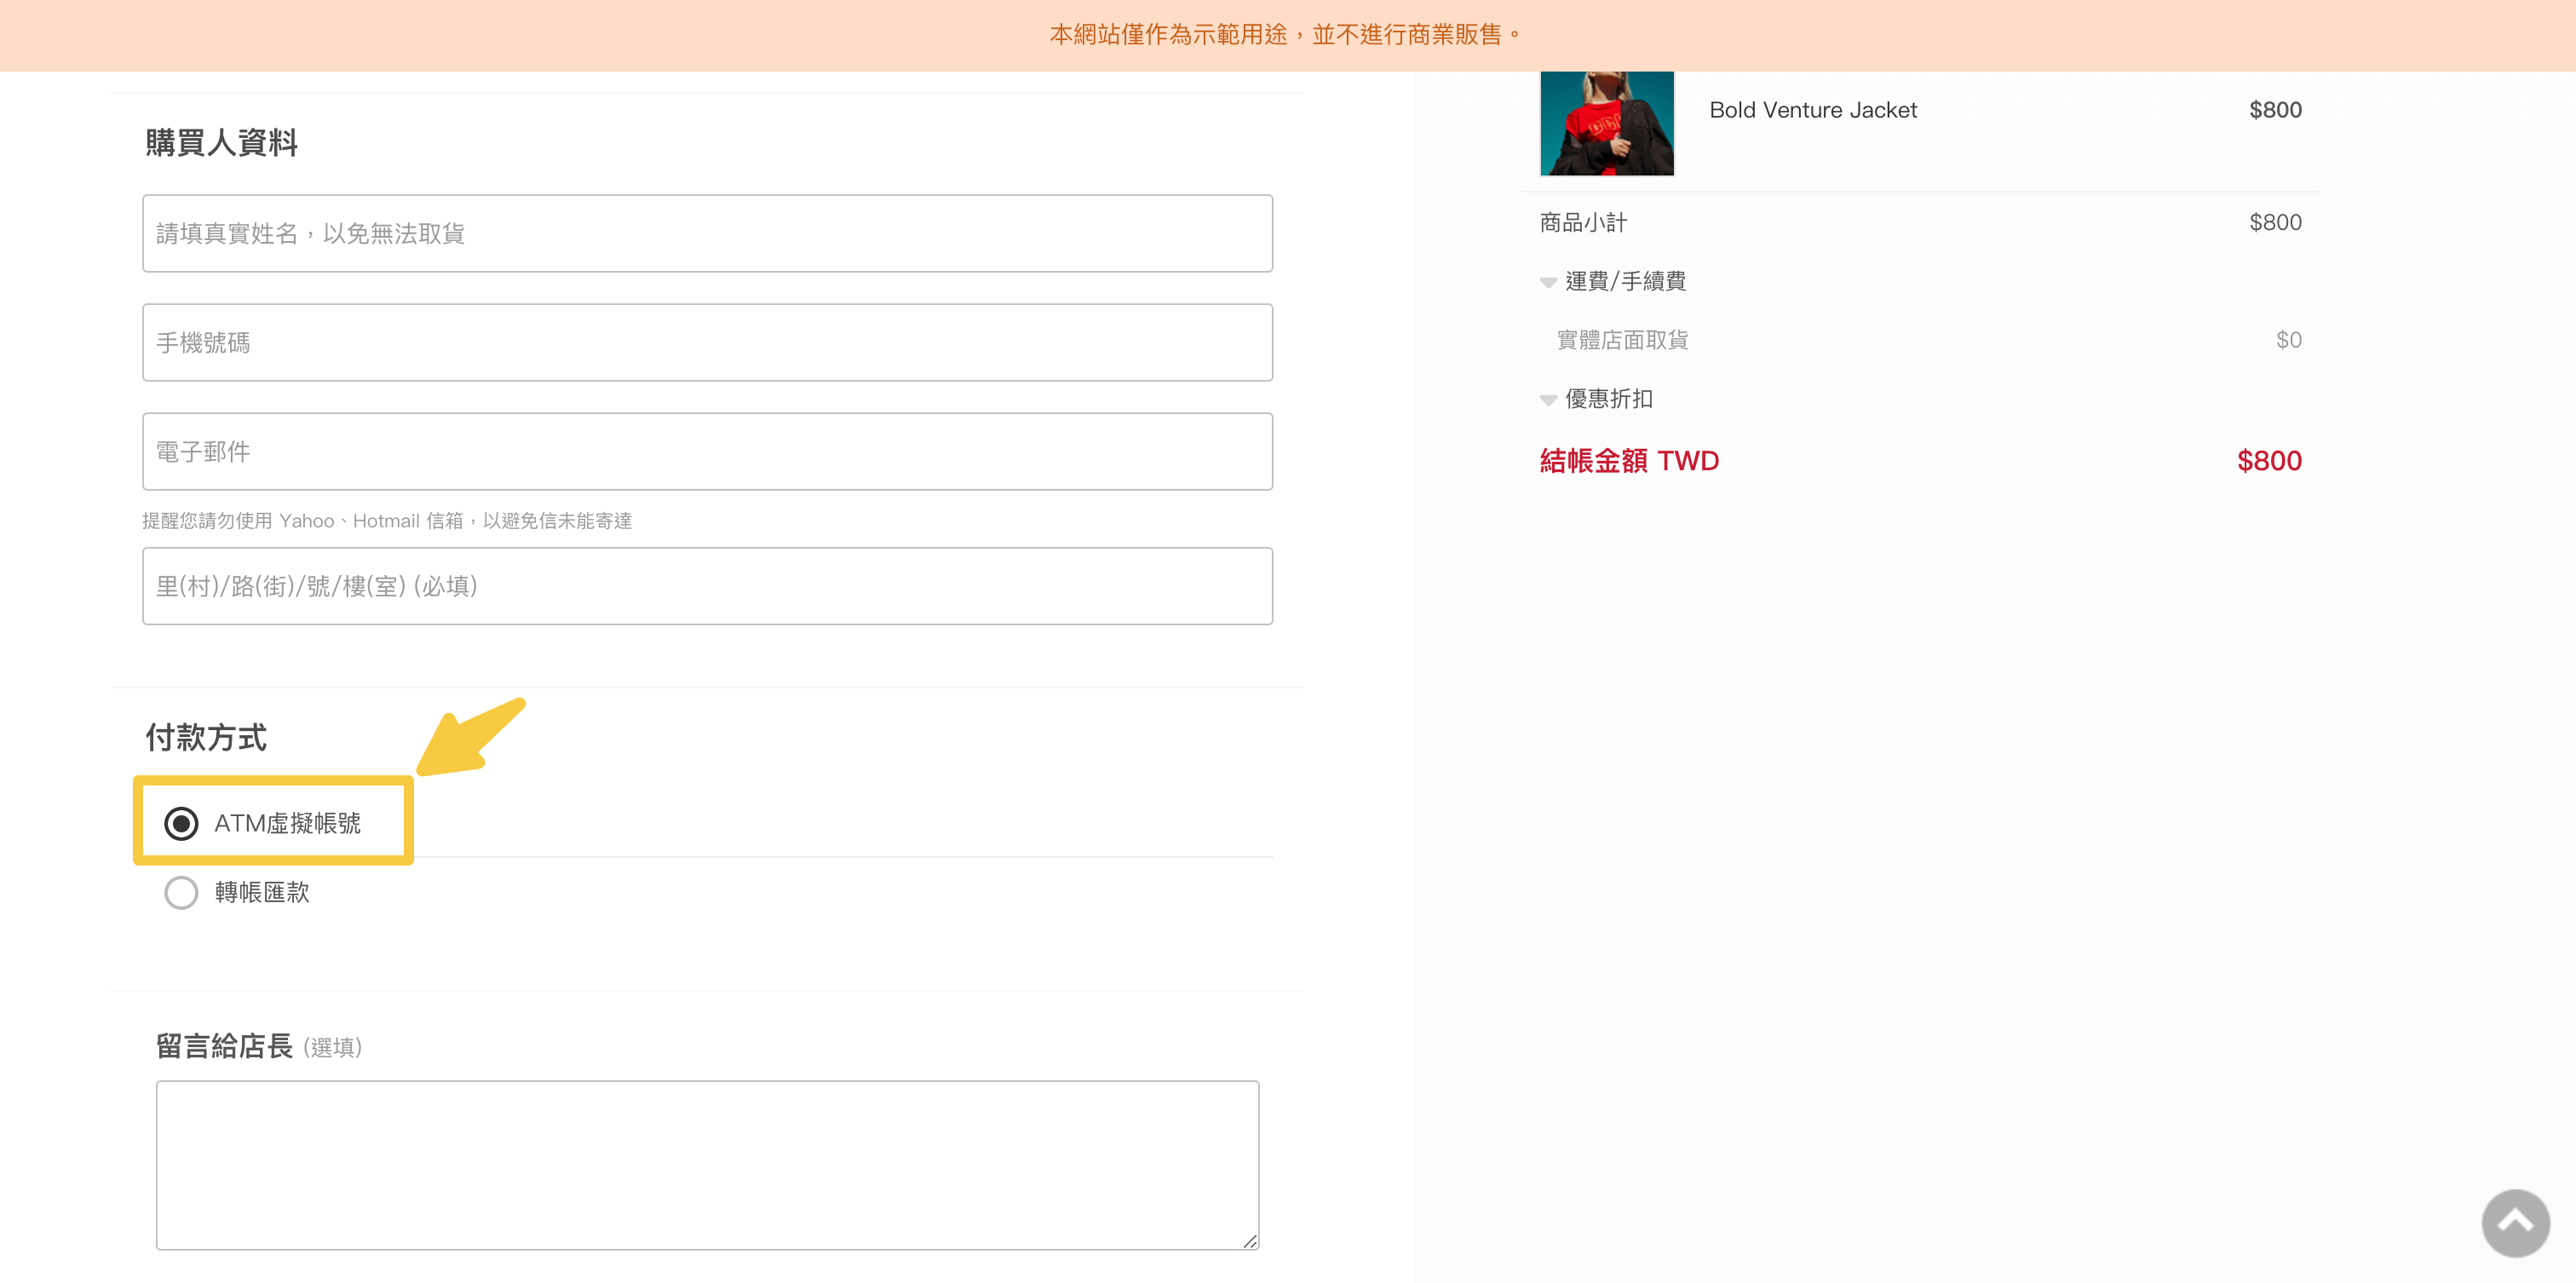This screenshot has width=2576, height=1283.
Task: Click the 商品小計 subtotal label
Action: (x=1583, y=222)
